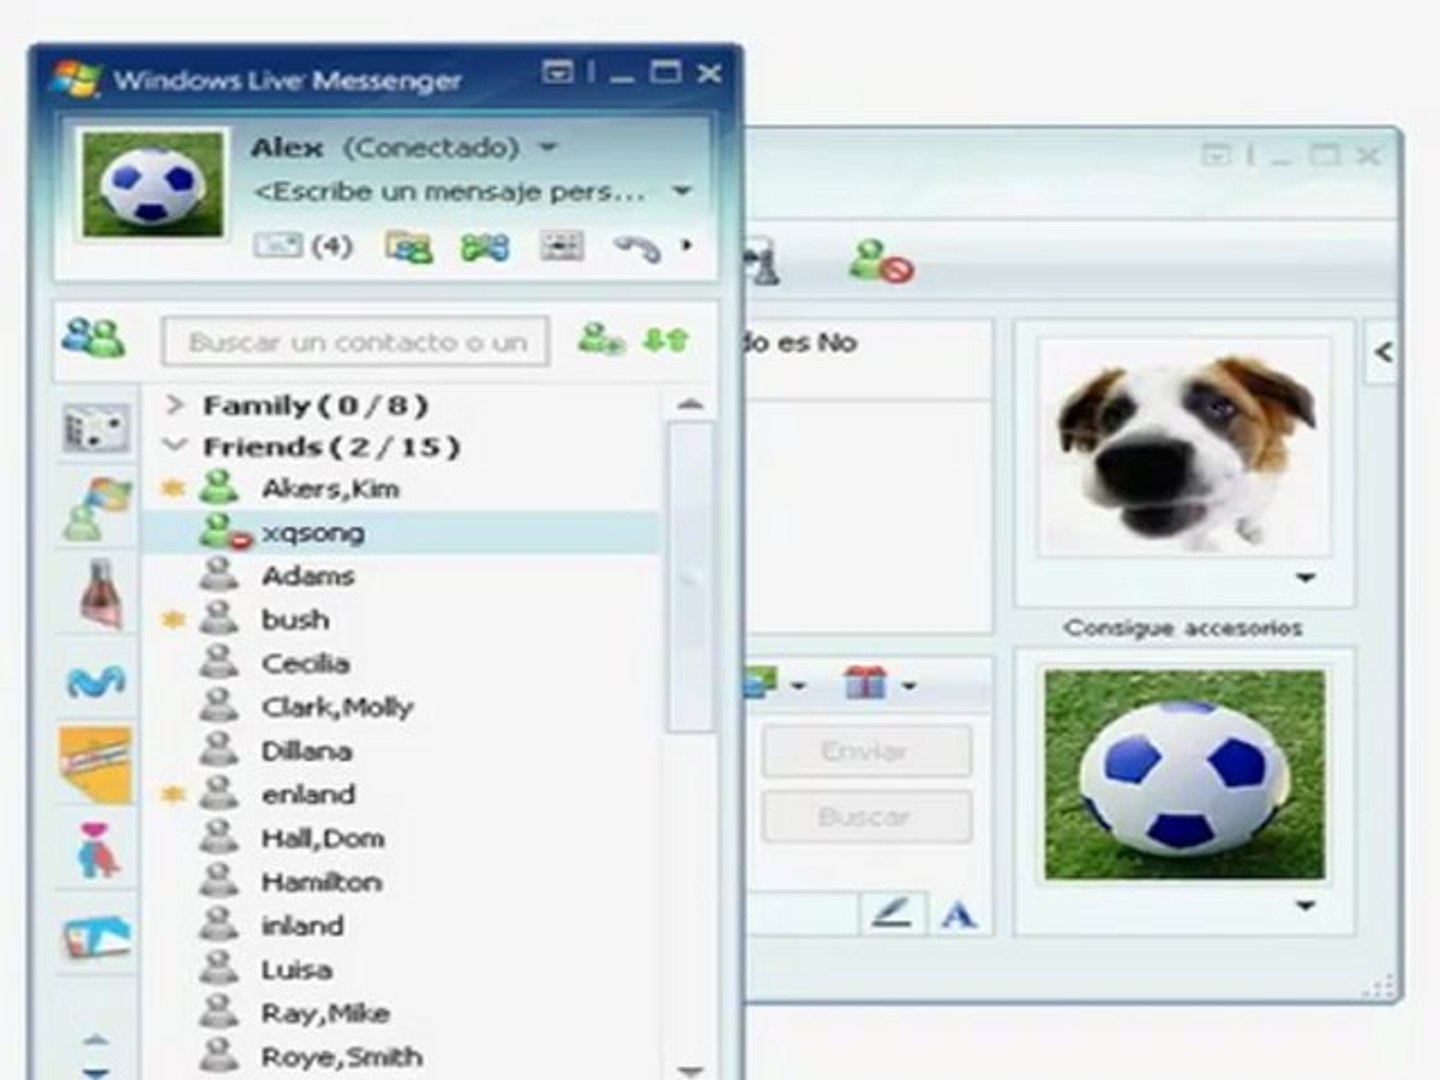
Task: Open the Windows Live flag people sidebar tab
Action: point(97,508)
